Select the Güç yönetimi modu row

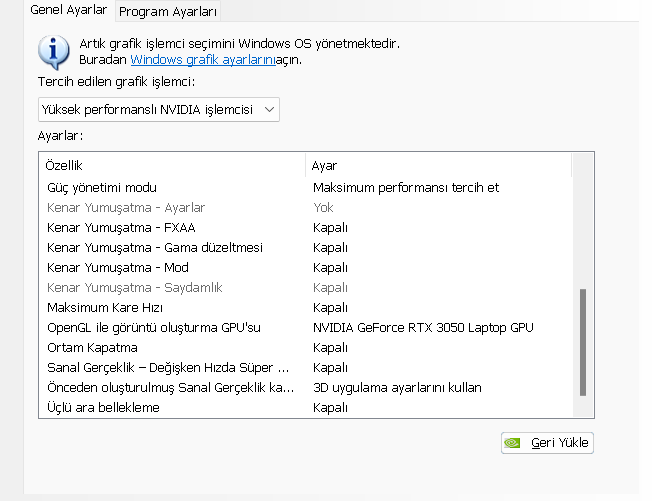click(102, 187)
